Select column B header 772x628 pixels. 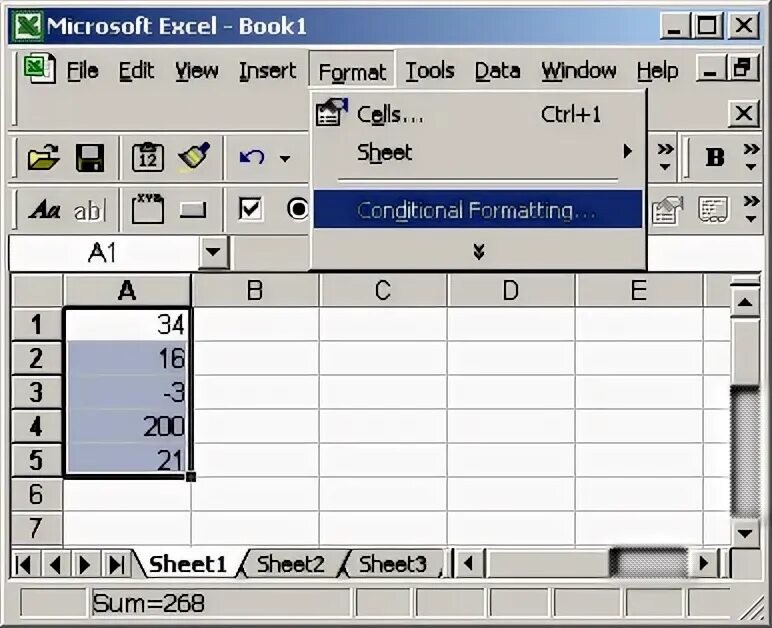pos(255,290)
